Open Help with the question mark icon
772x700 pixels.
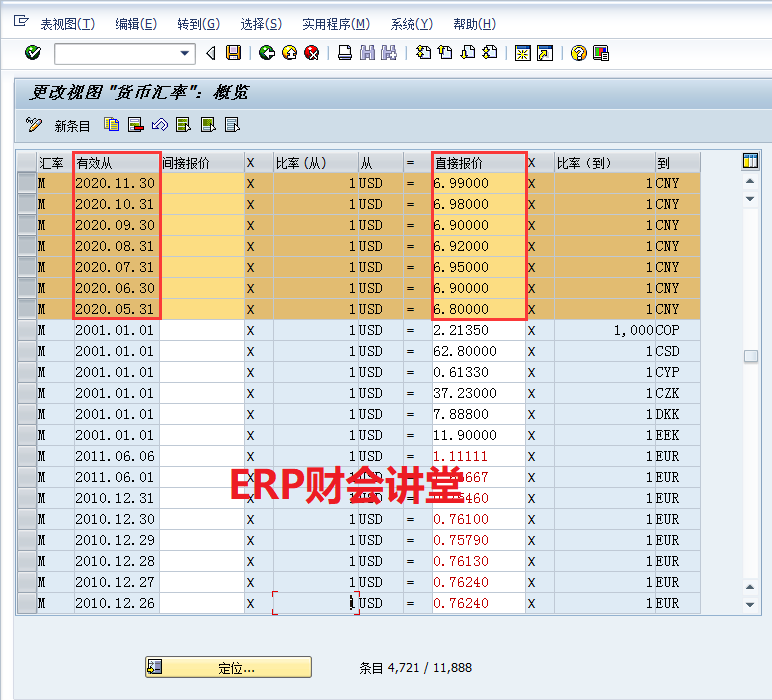click(x=578, y=53)
